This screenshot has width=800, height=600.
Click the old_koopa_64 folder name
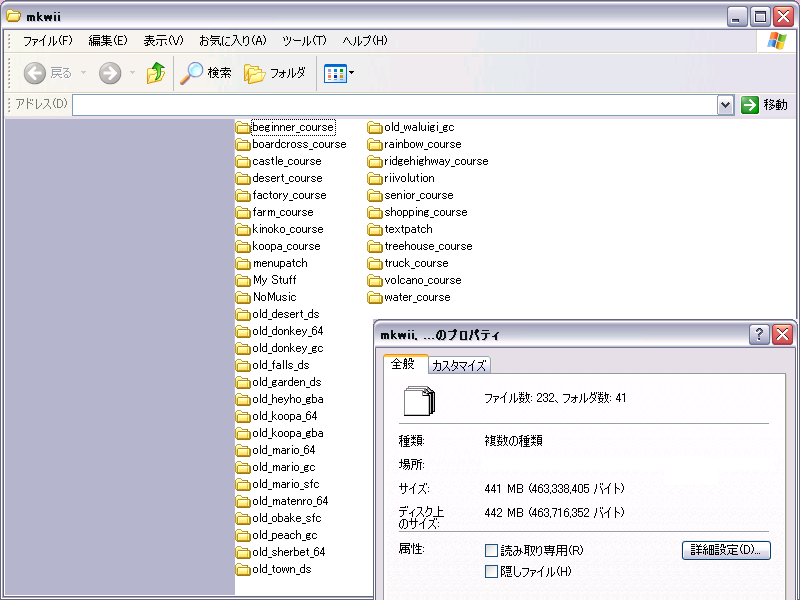pyautogui.click(x=285, y=416)
